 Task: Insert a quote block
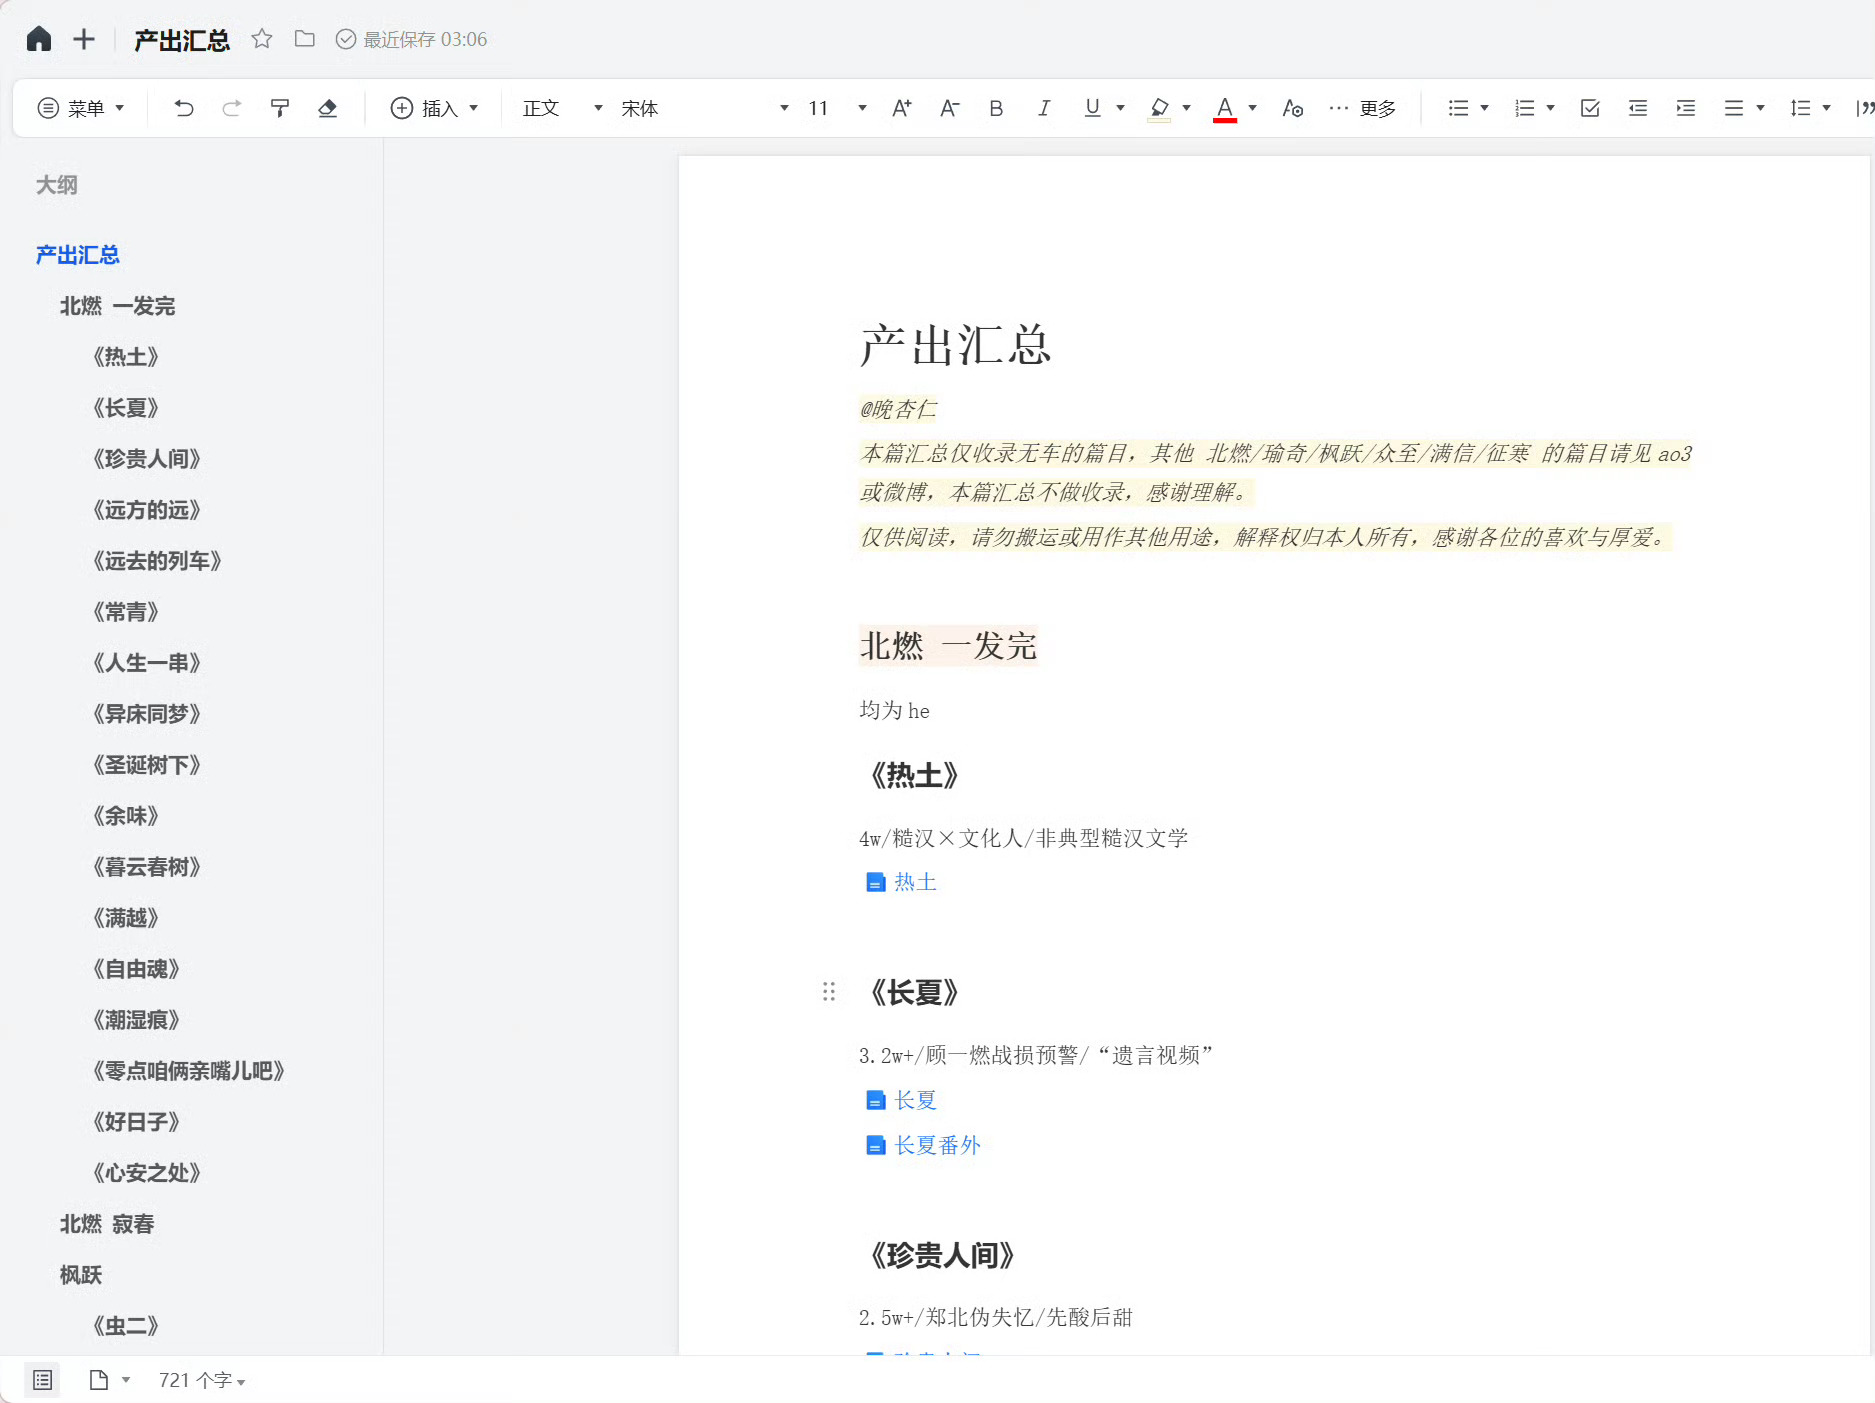(1865, 108)
